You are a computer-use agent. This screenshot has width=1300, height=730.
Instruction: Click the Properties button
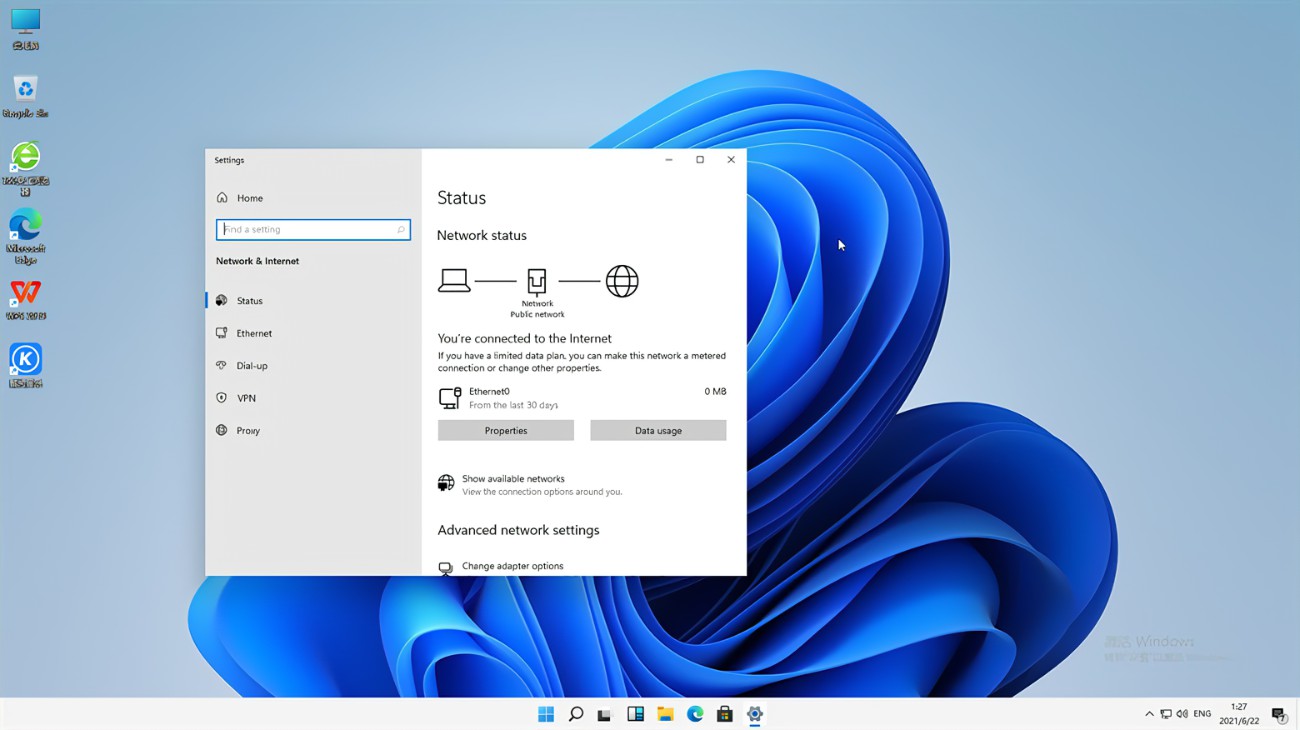(505, 431)
